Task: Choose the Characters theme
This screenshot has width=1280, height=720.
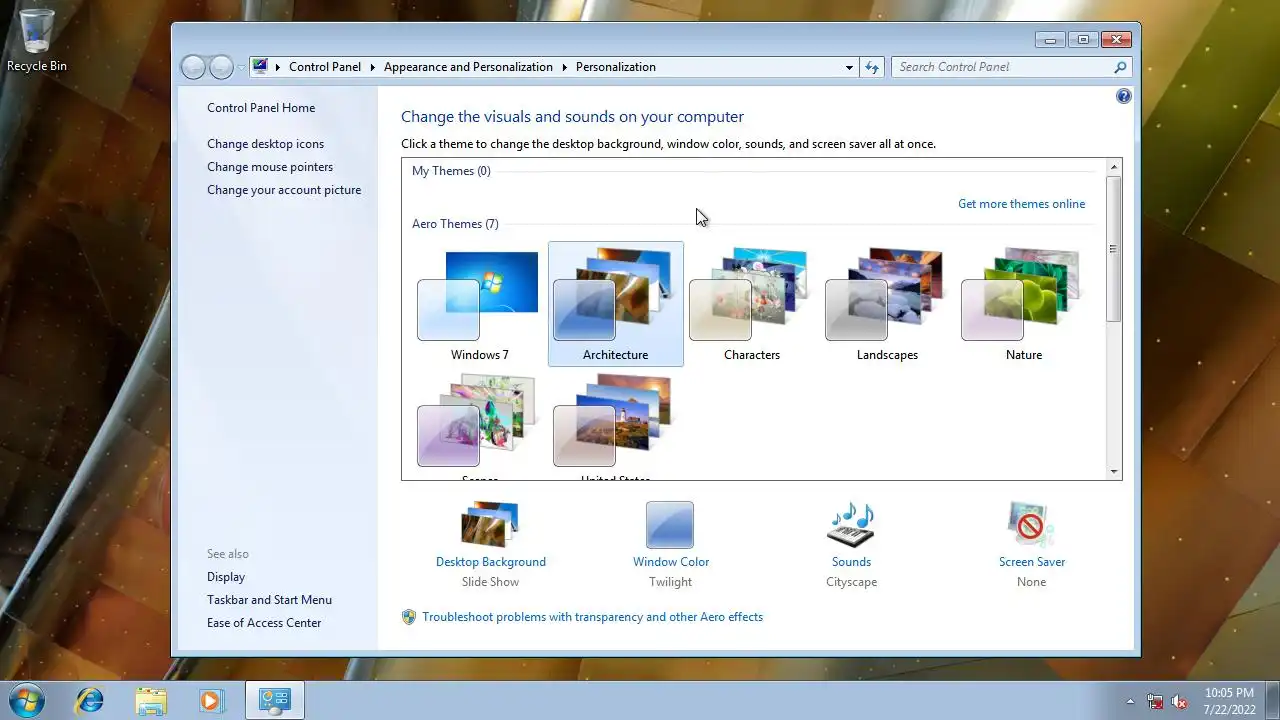Action: 751,305
